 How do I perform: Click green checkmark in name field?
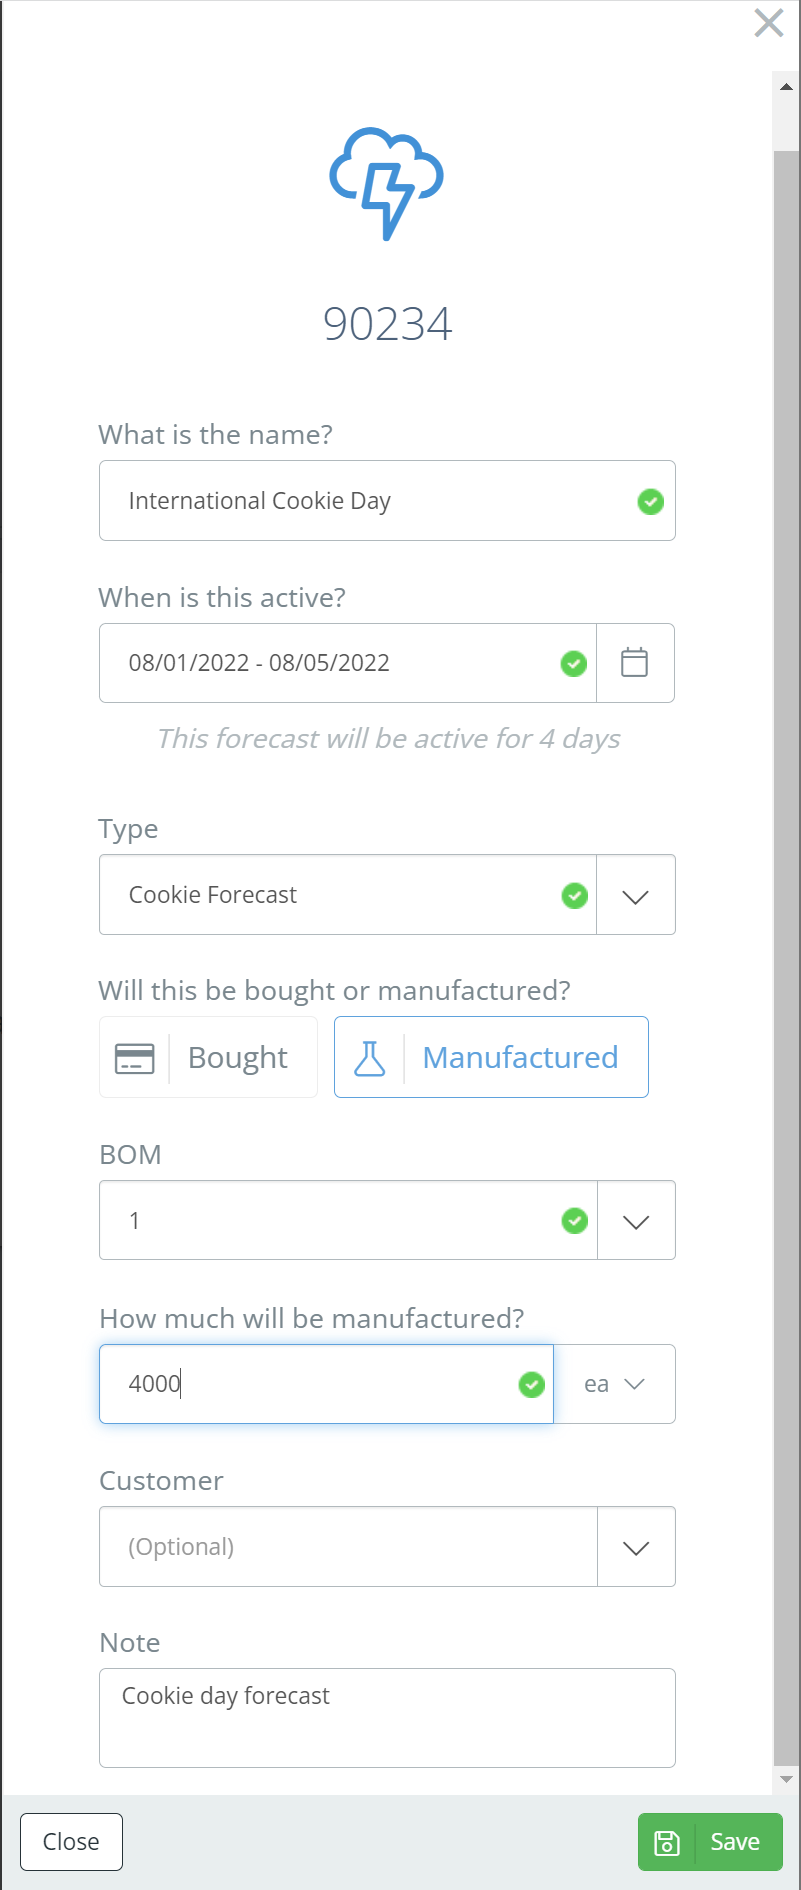pyautogui.click(x=651, y=501)
